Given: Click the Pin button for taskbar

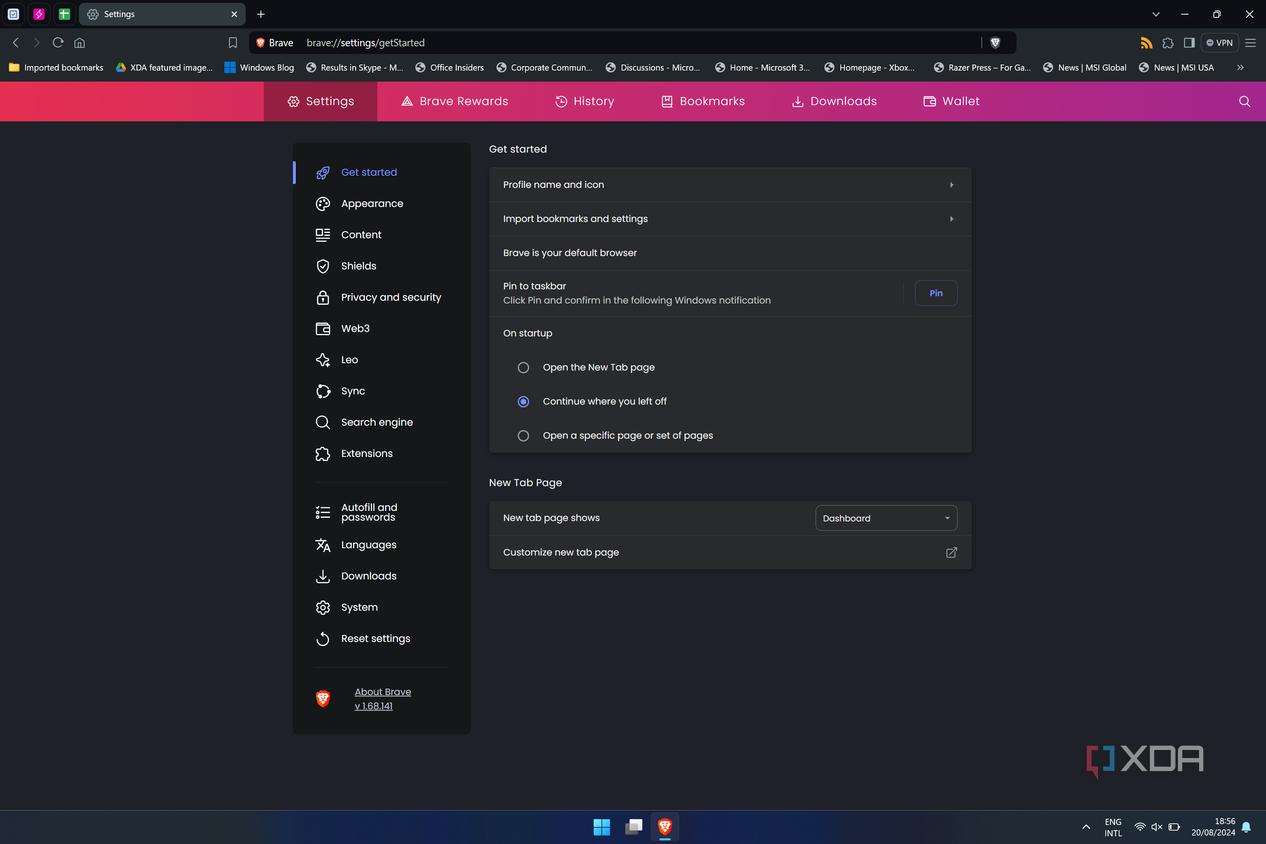Looking at the screenshot, I should click(x=936, y=293).
